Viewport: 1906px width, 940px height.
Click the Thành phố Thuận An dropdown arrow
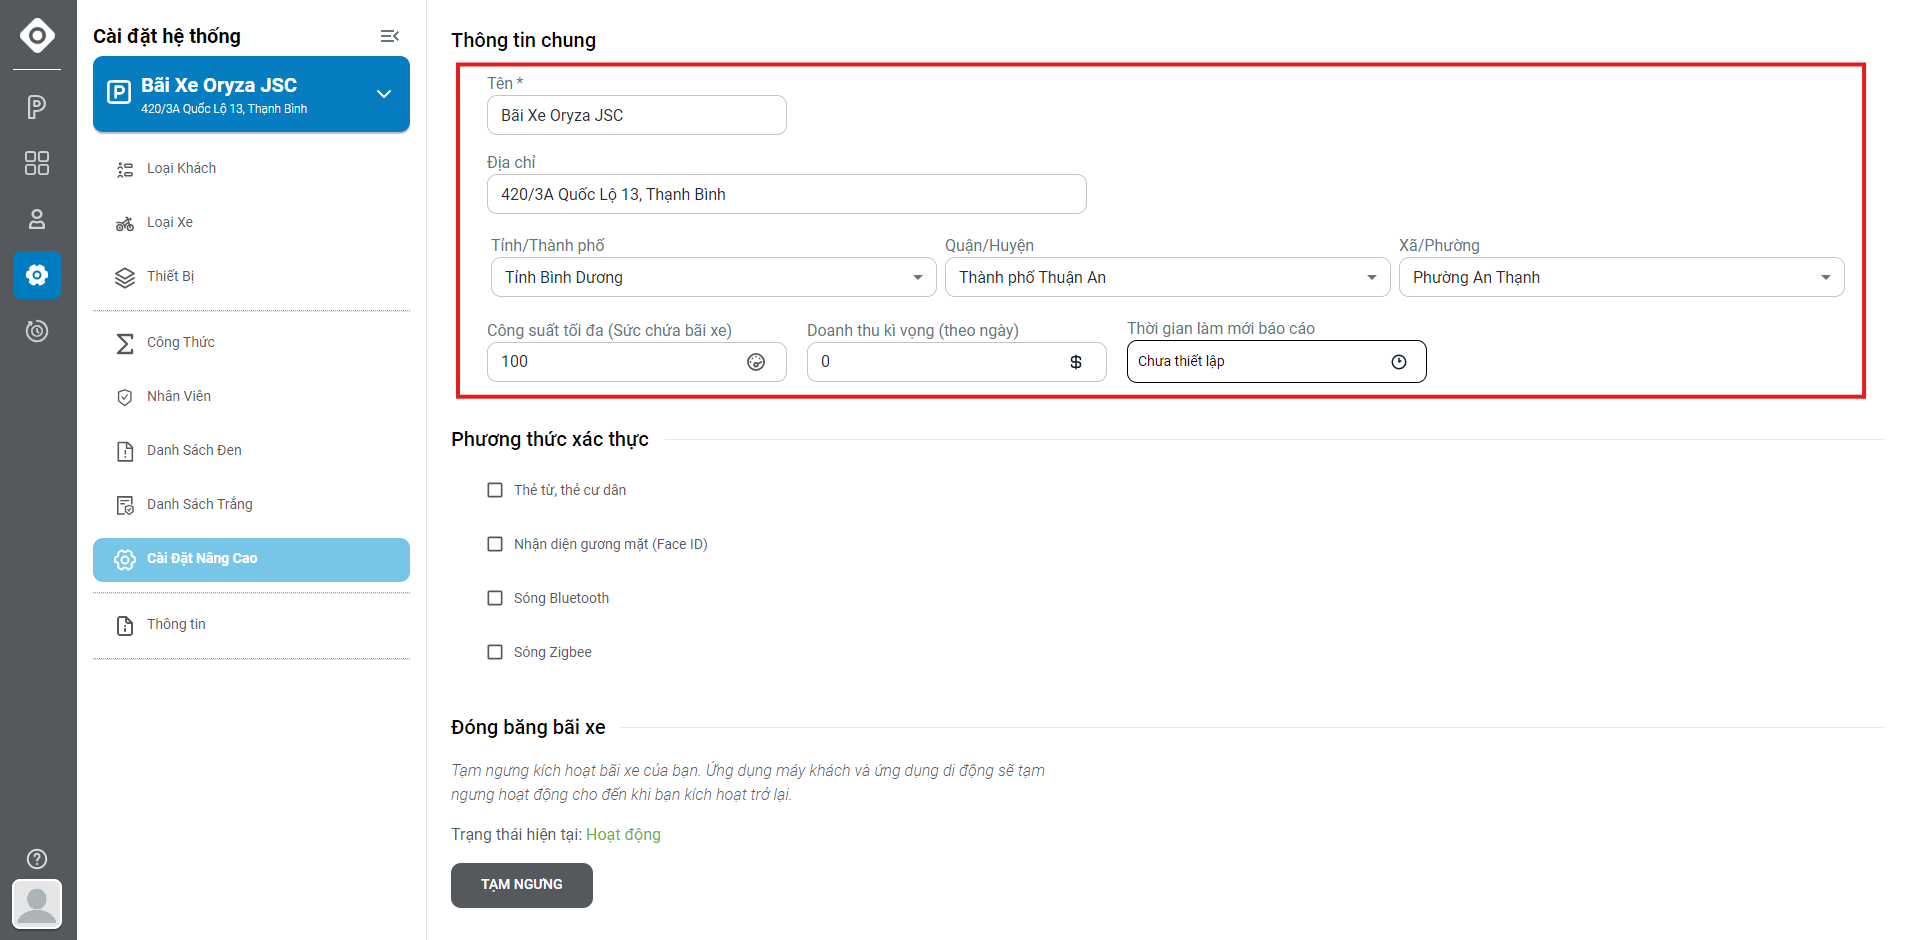click(1372, 278)
